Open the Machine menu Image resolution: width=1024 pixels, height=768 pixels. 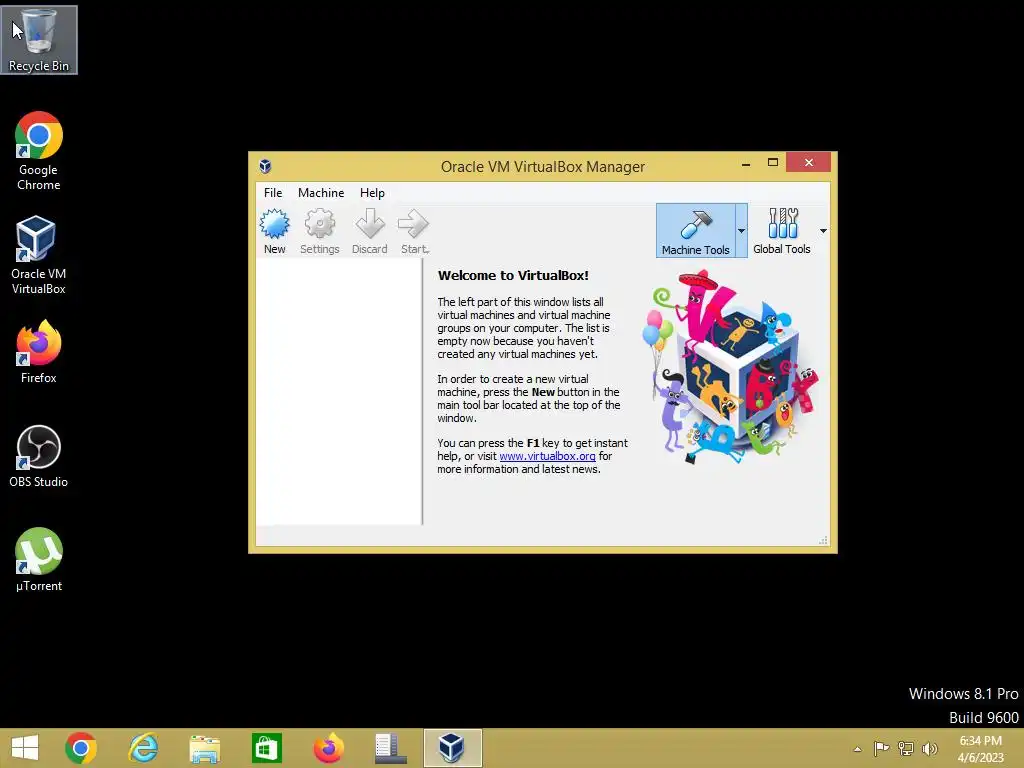pos(321,193)
